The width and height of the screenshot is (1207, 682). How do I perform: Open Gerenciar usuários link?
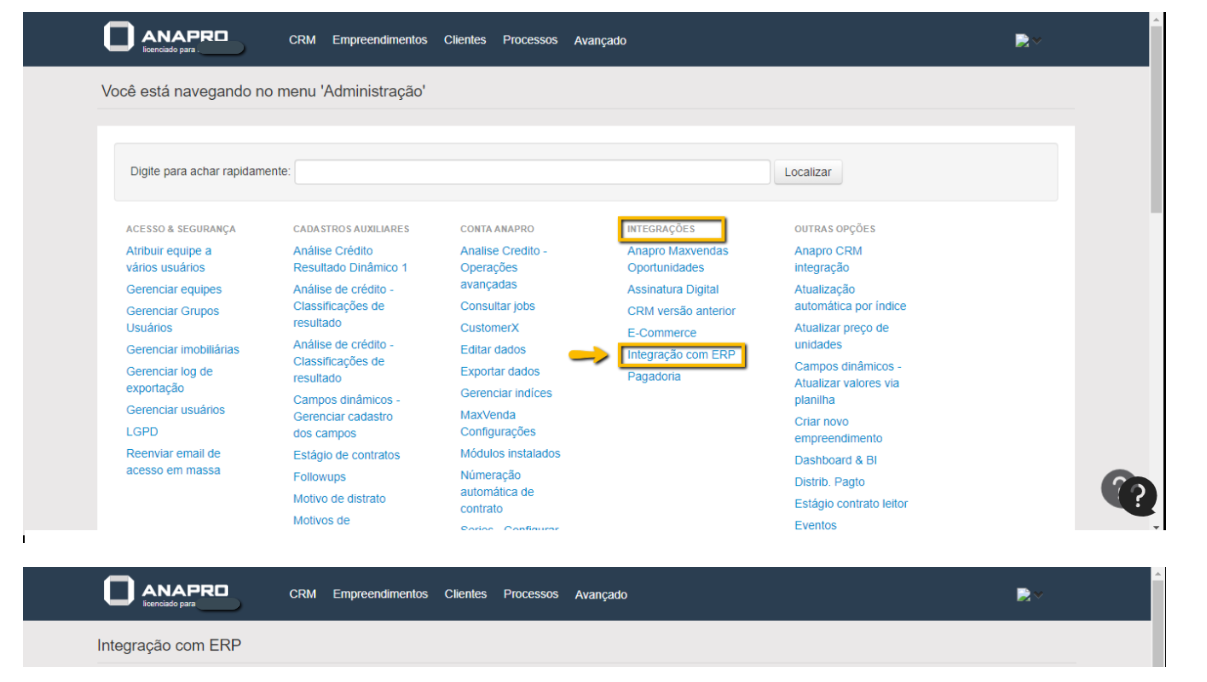[x=175, y=410]
